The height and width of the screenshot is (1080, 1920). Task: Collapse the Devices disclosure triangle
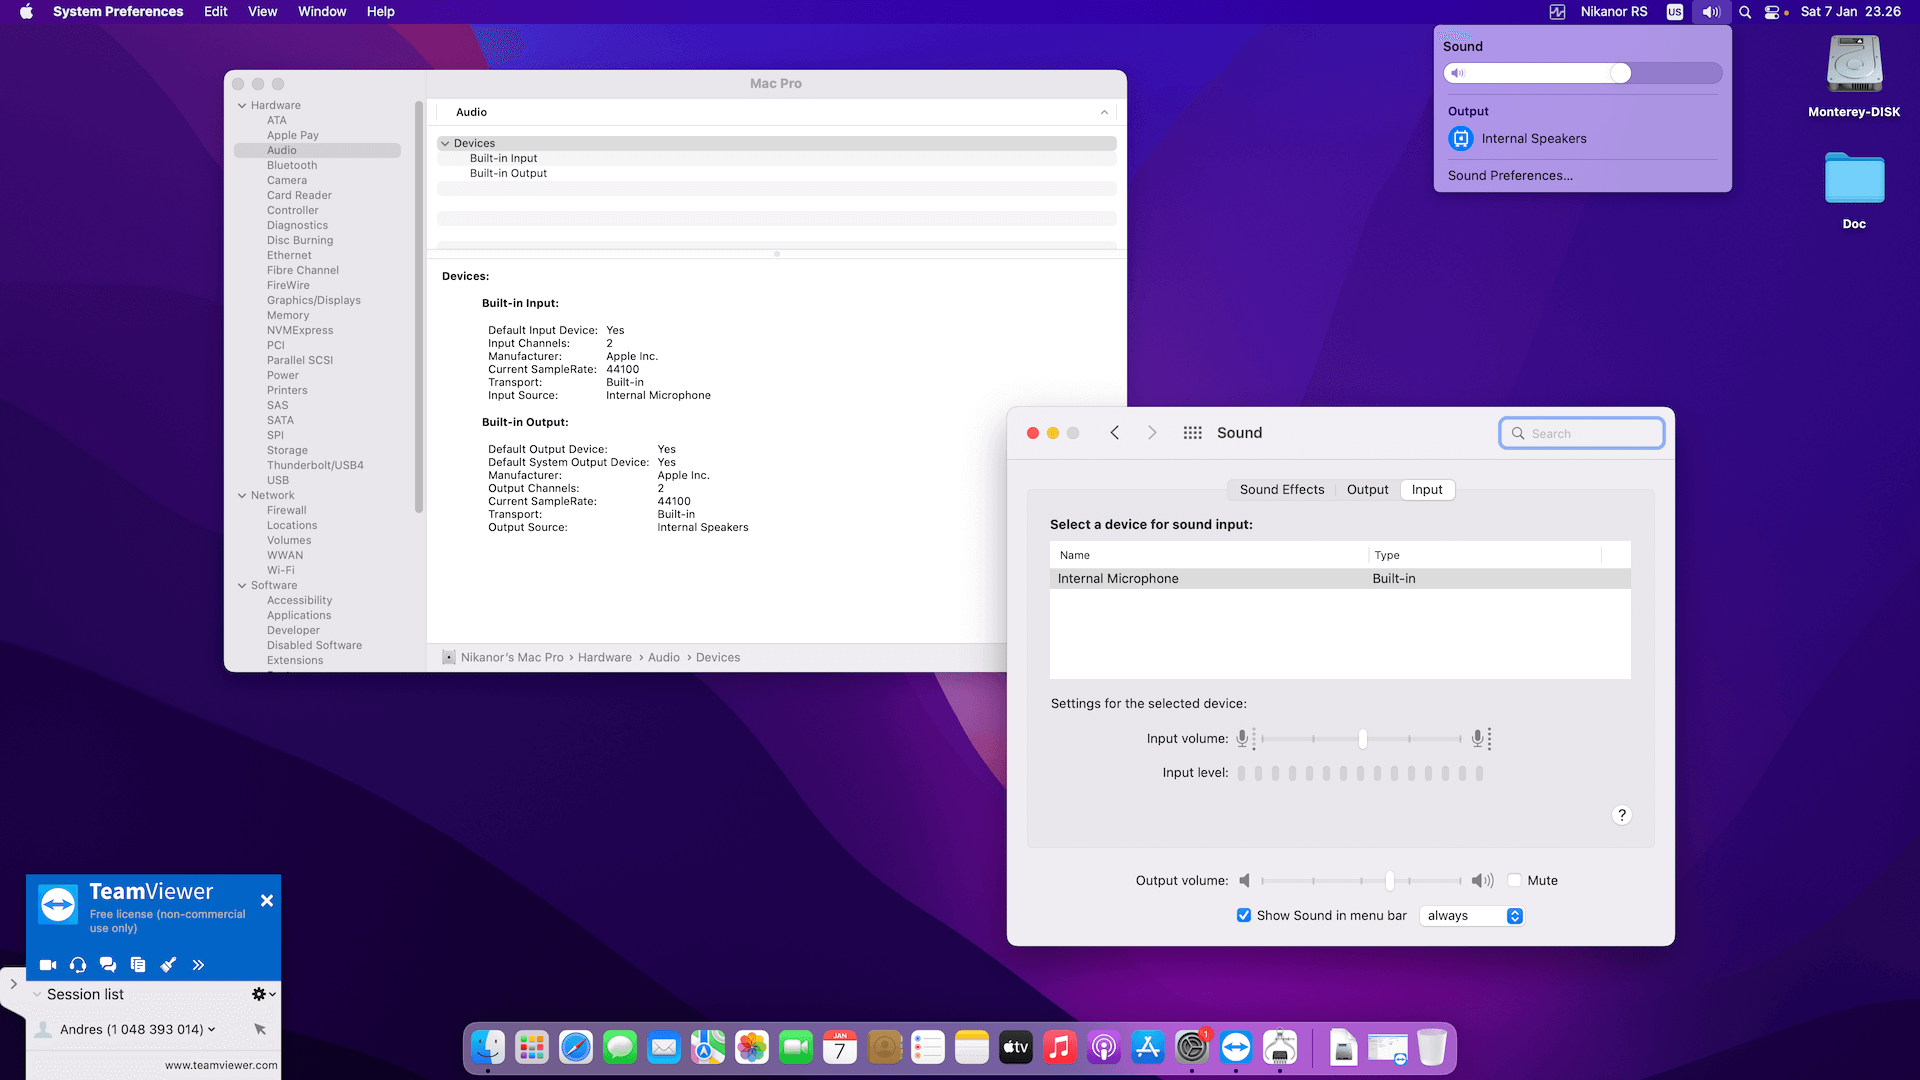(x=445, y=144)
